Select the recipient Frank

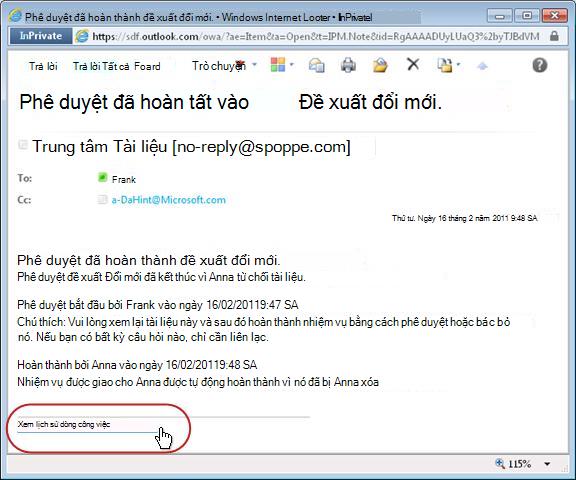pyautogui.click(x=124, y=180)
